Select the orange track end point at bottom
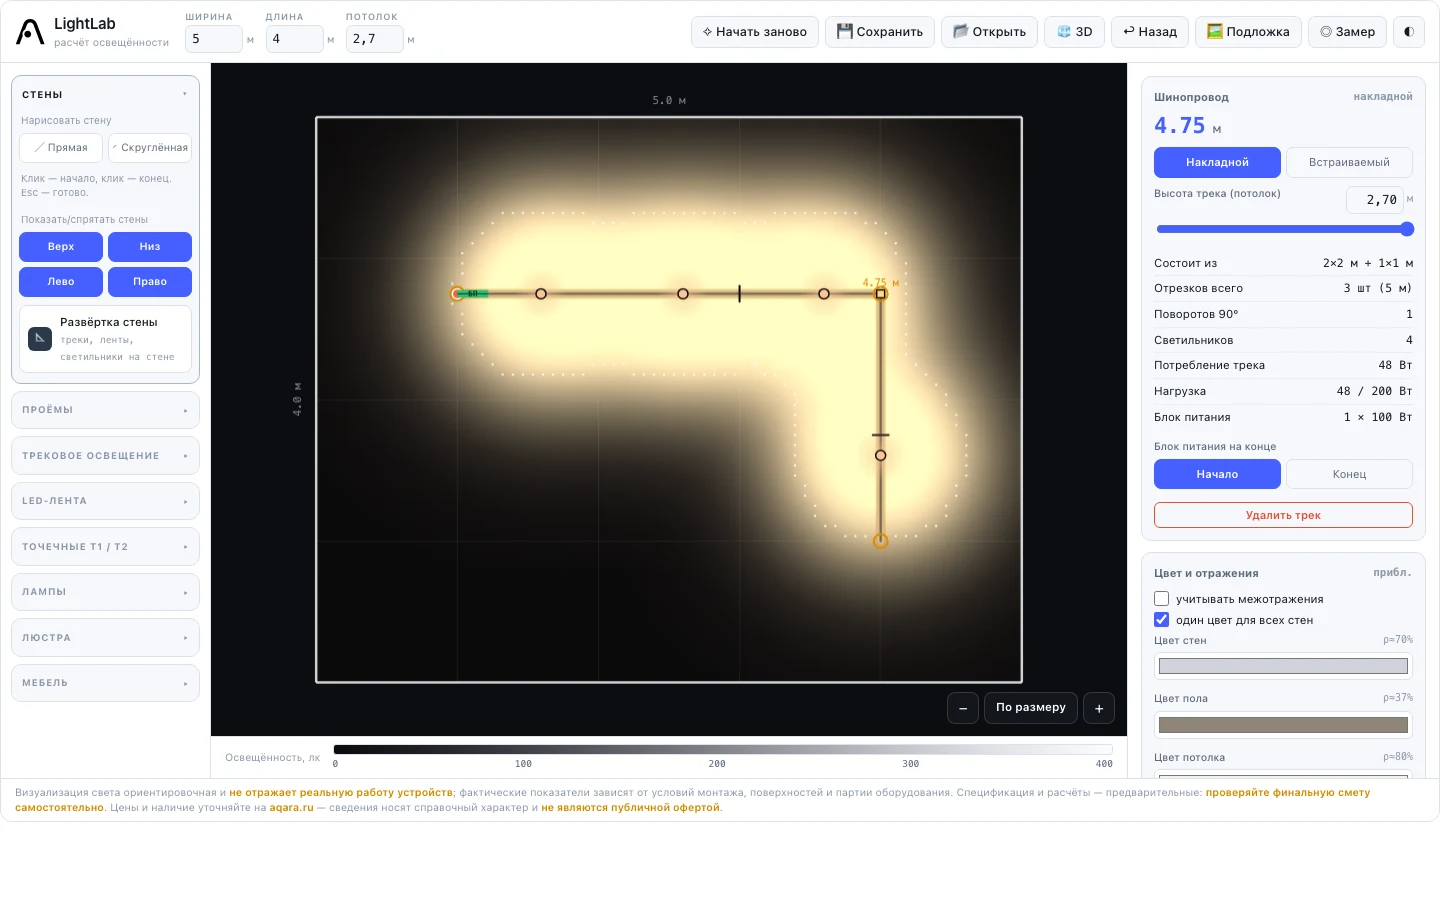1440x900 pixels. tap(881, 541)
